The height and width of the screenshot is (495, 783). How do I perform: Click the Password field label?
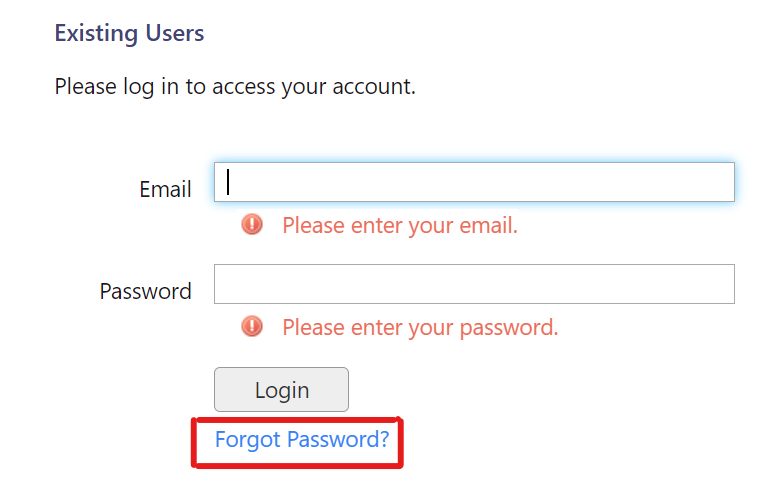coord(145,292)
